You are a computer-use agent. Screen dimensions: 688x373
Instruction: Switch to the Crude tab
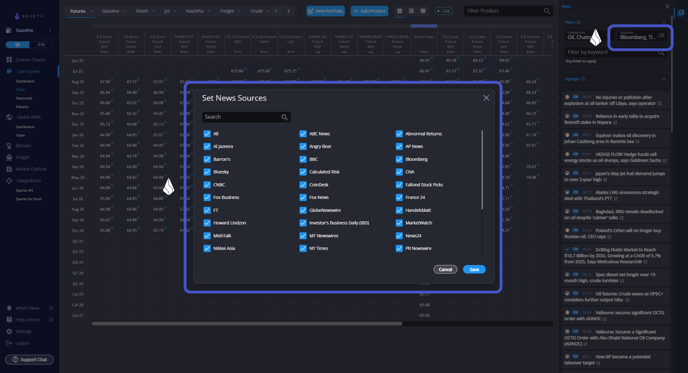coord(256,11)
